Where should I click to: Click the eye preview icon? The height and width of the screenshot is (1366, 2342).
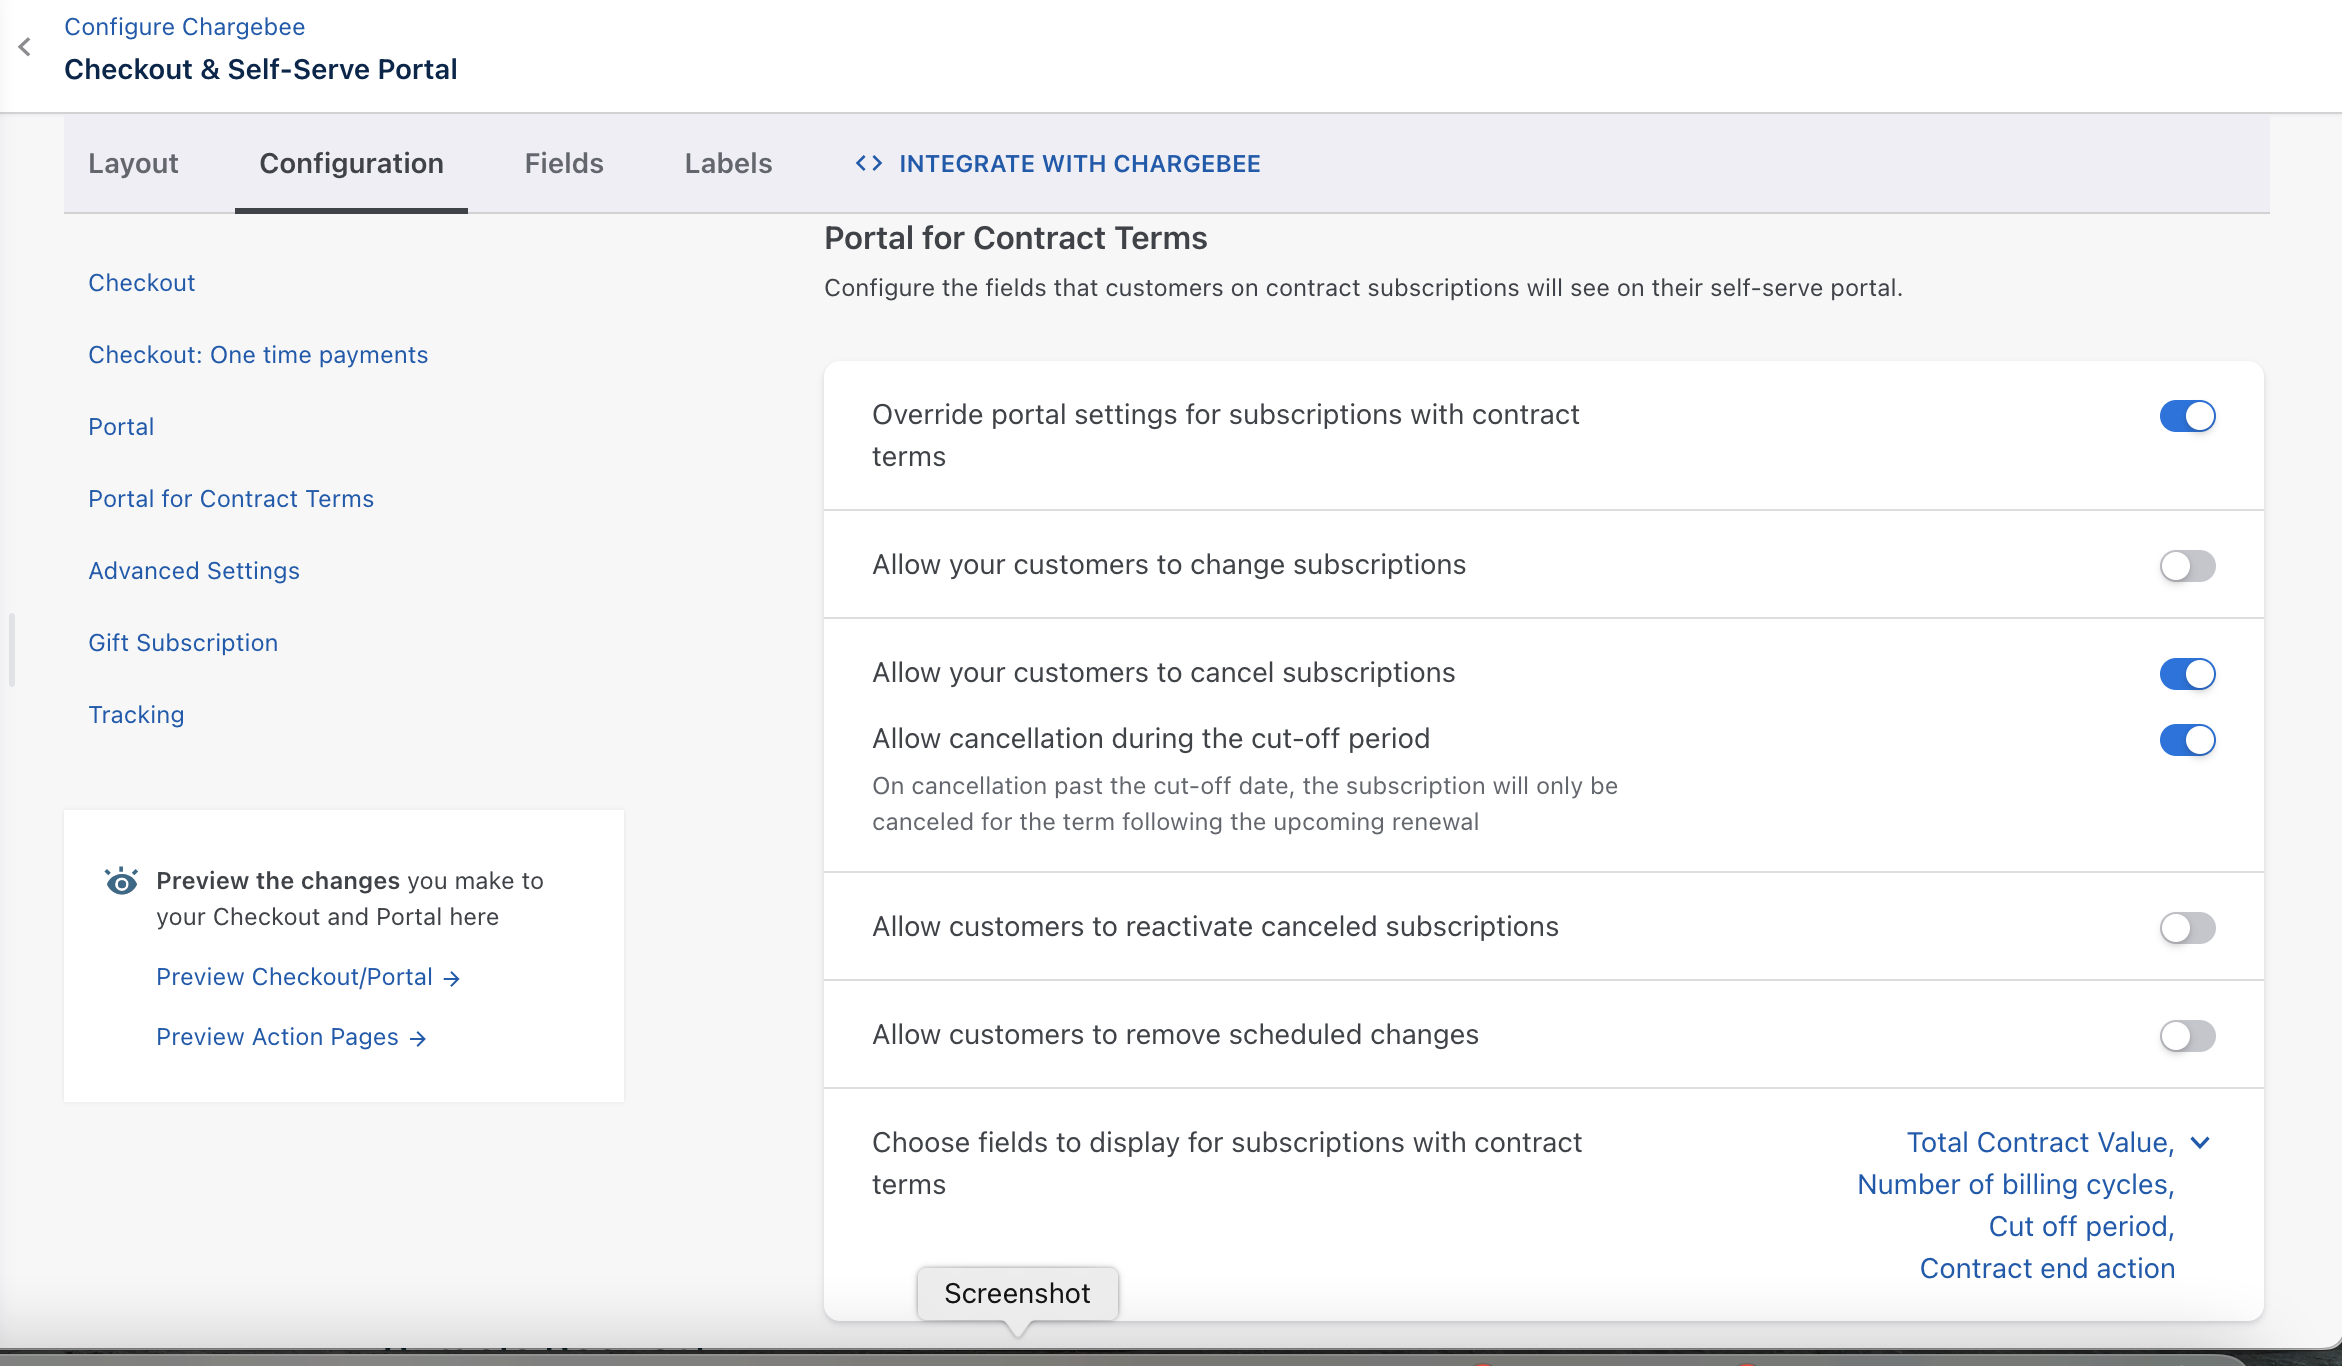121,881
